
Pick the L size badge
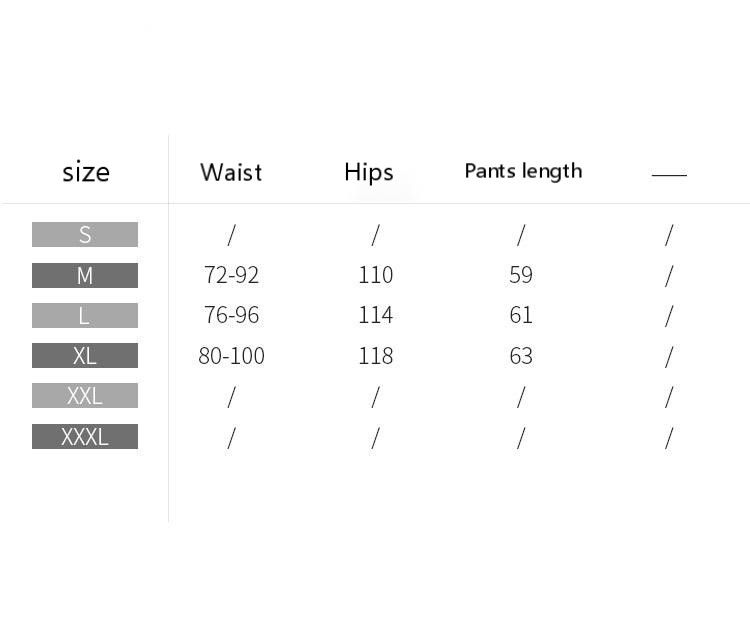click(x=85, y=316)
